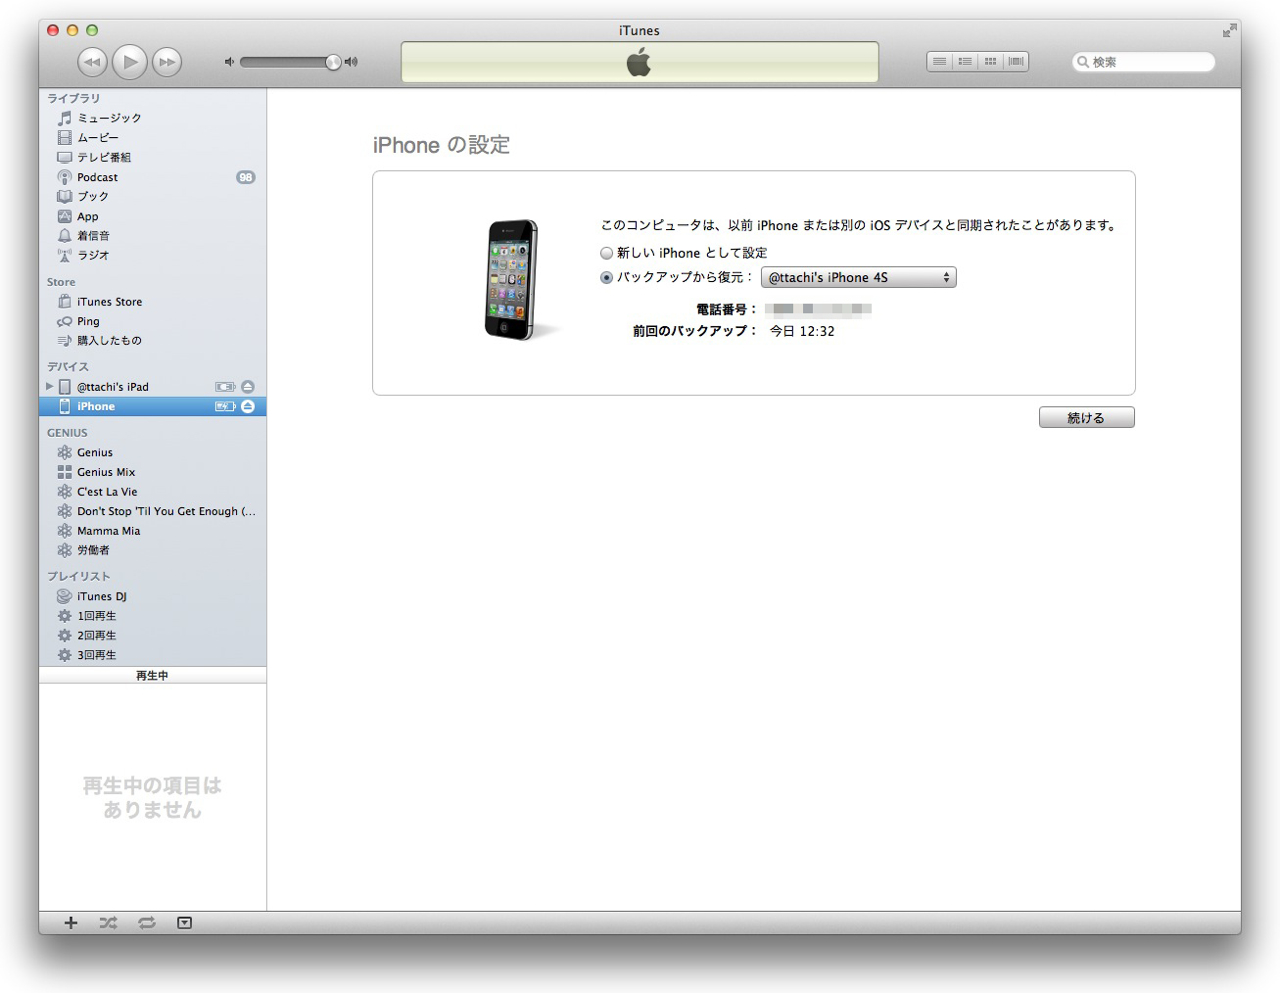Eject @ttachi's iPad from sidebar
The image size is (1280, 993).
[248, 387]
